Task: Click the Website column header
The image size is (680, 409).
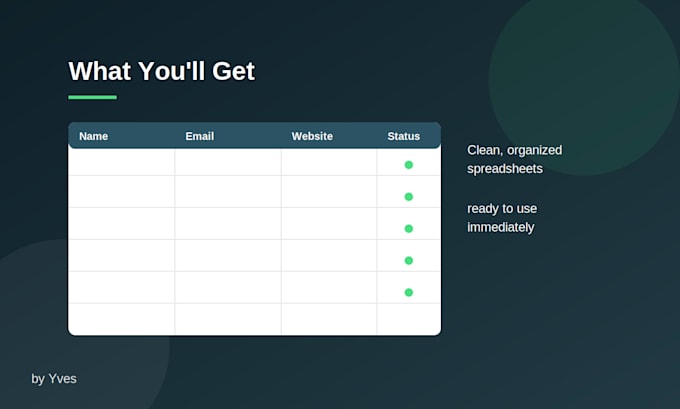Action: 312,136
